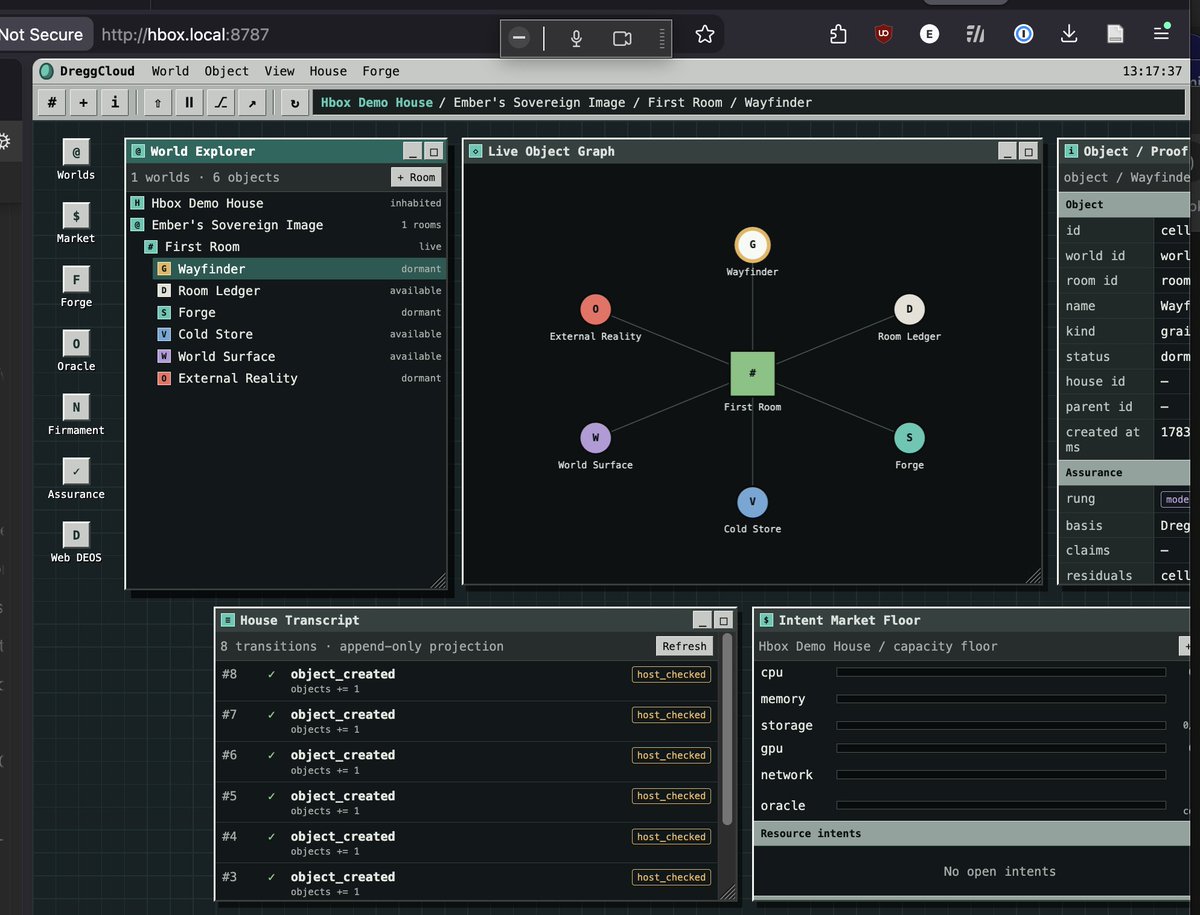Open the View menu
Image resolution: width=1200 pixels, height=915 pixels.
(x=280, y=71)
